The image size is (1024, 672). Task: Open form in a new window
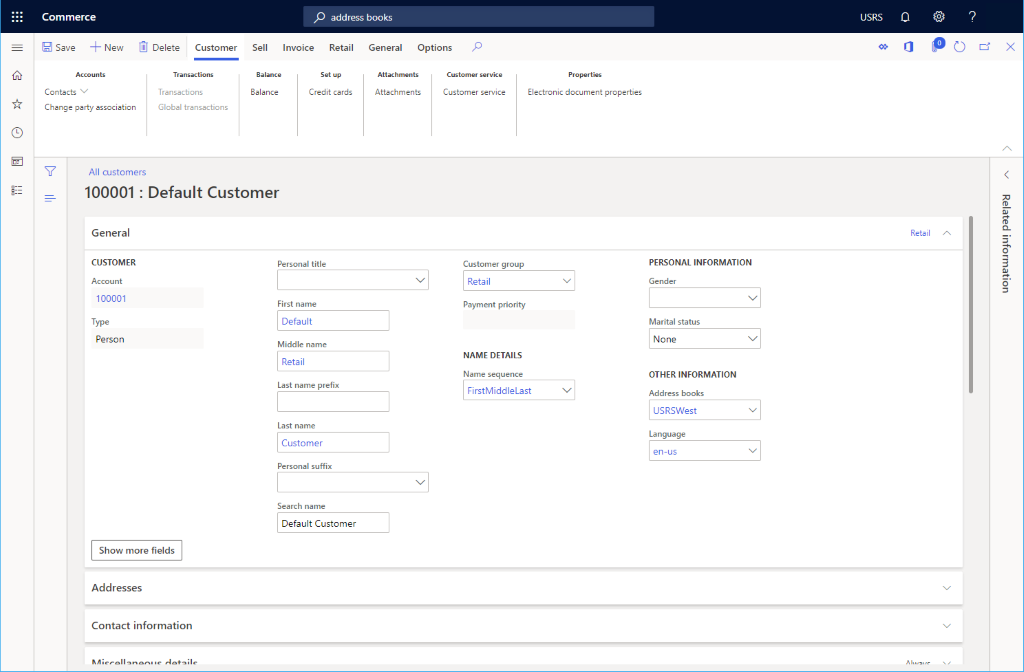(x=982, y=46)
